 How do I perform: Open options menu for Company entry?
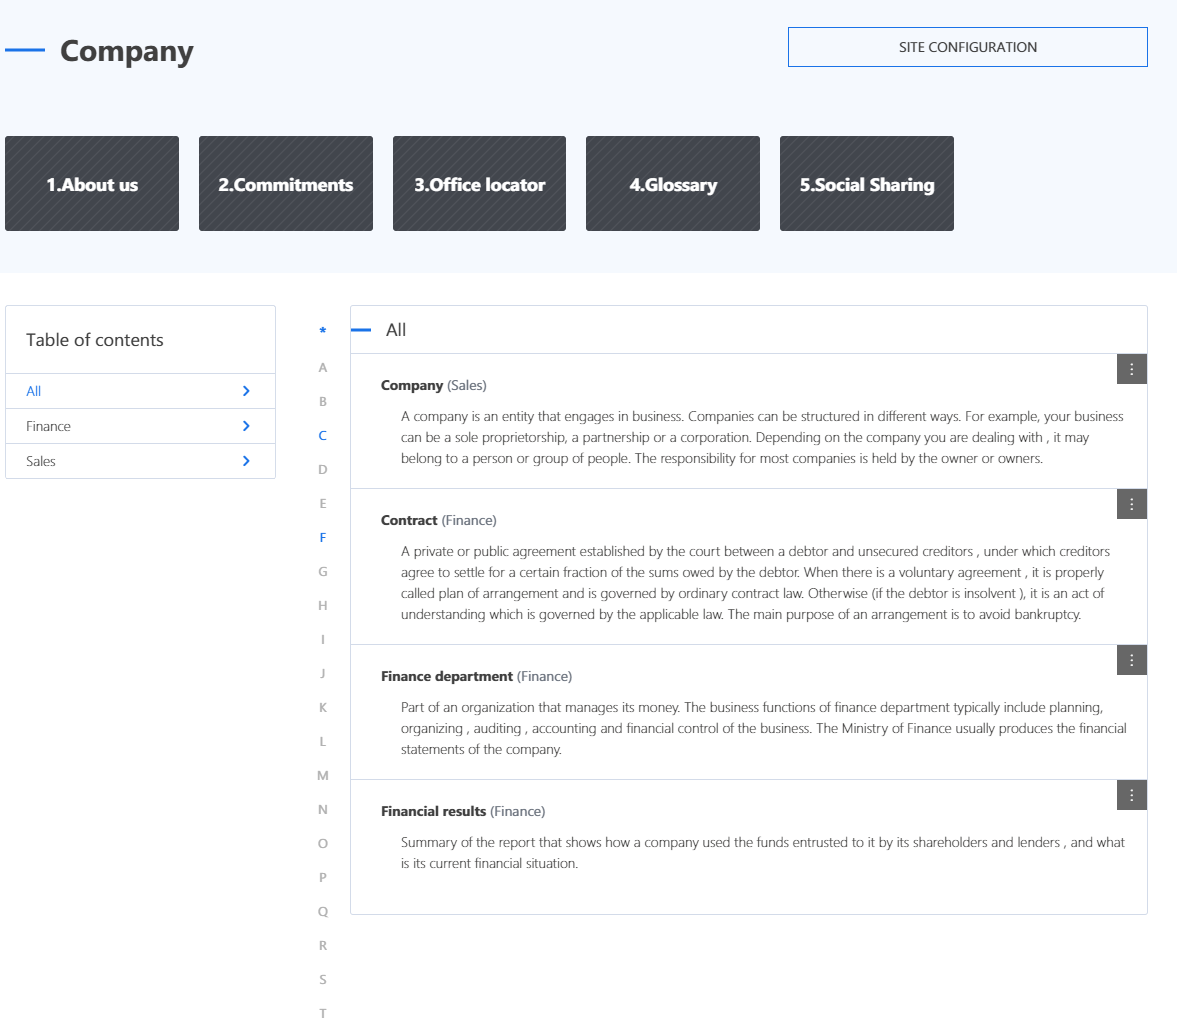pos(1131,369)
